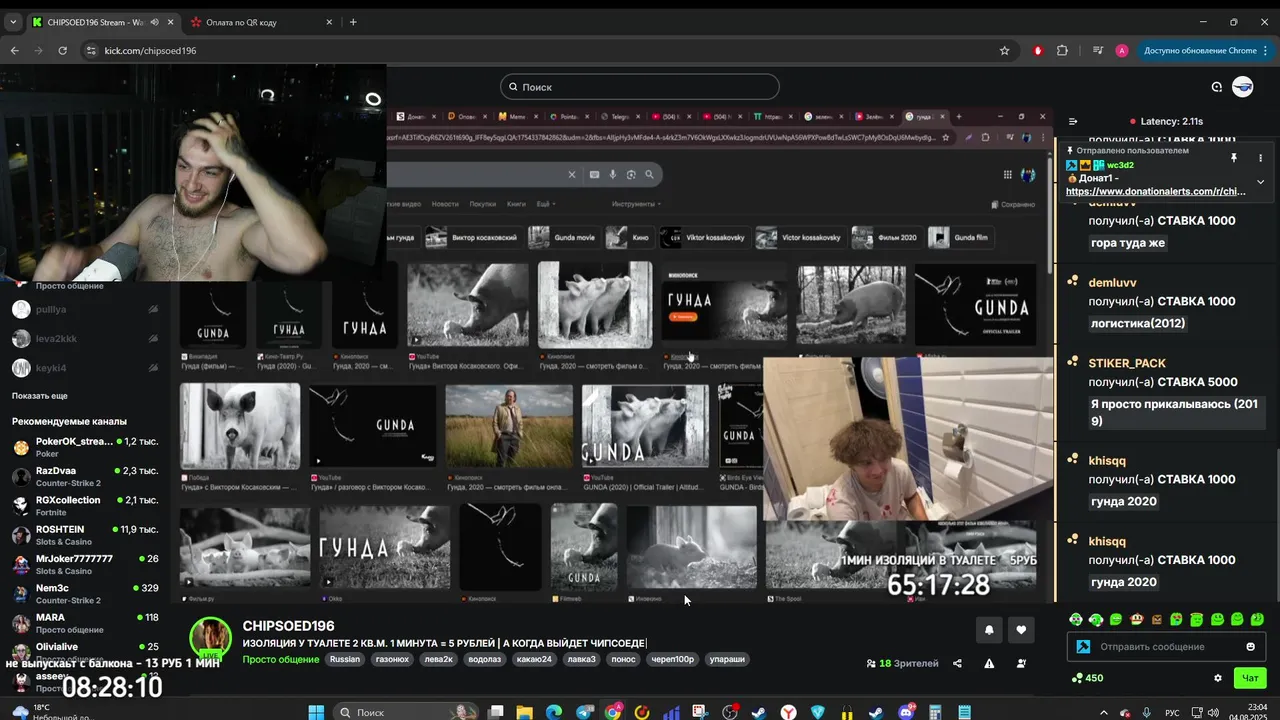Open recommended channel ROSHTEIN
Viewport: 1280px width, 720px height.
click(85, 535)
